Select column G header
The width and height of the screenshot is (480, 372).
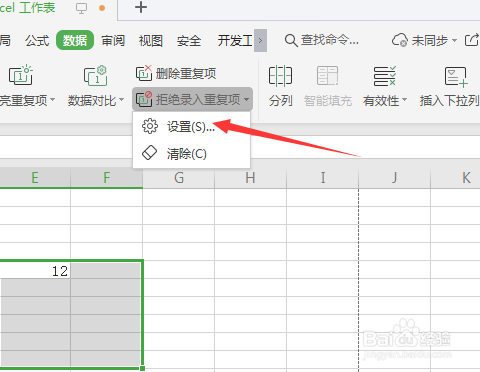point(179,178)
